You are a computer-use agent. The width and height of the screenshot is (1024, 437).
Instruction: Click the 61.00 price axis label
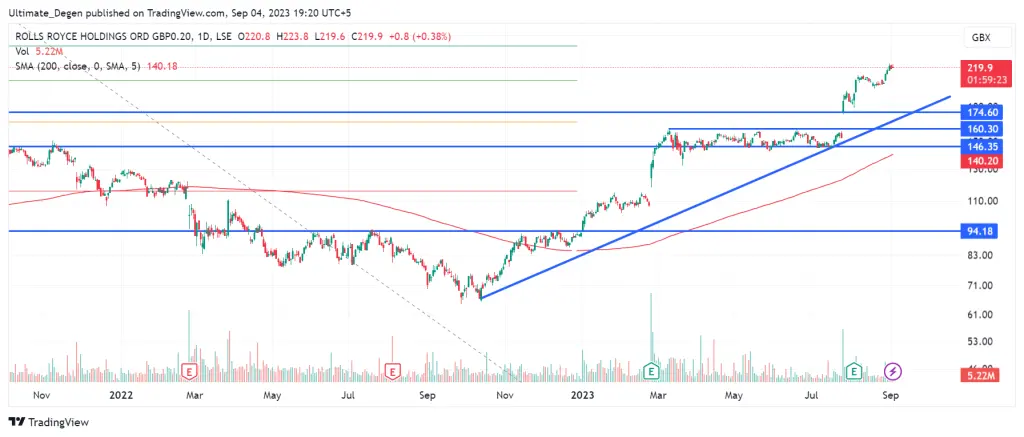pyautogui.click(x=982, y=314)
